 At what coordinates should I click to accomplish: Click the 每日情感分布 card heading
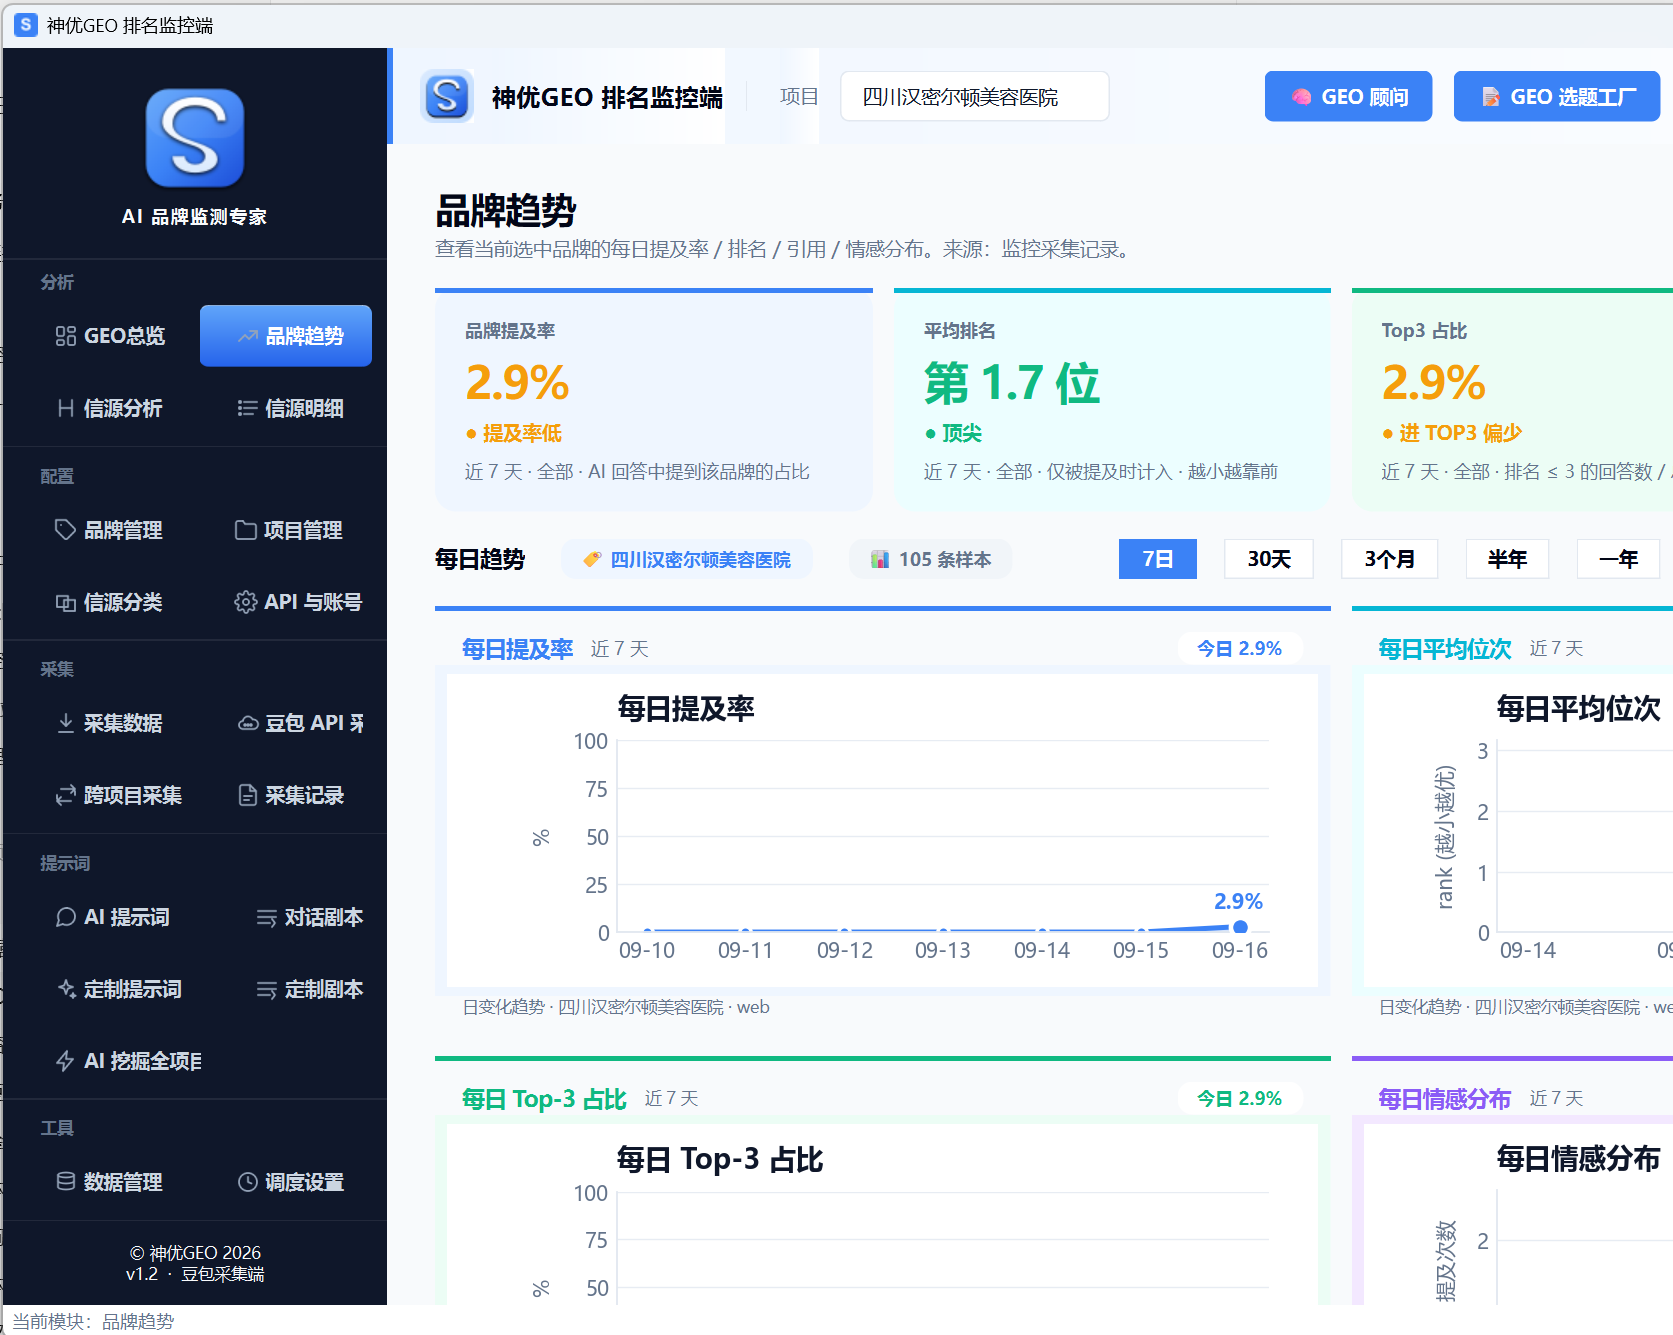click(1445, 1099)
